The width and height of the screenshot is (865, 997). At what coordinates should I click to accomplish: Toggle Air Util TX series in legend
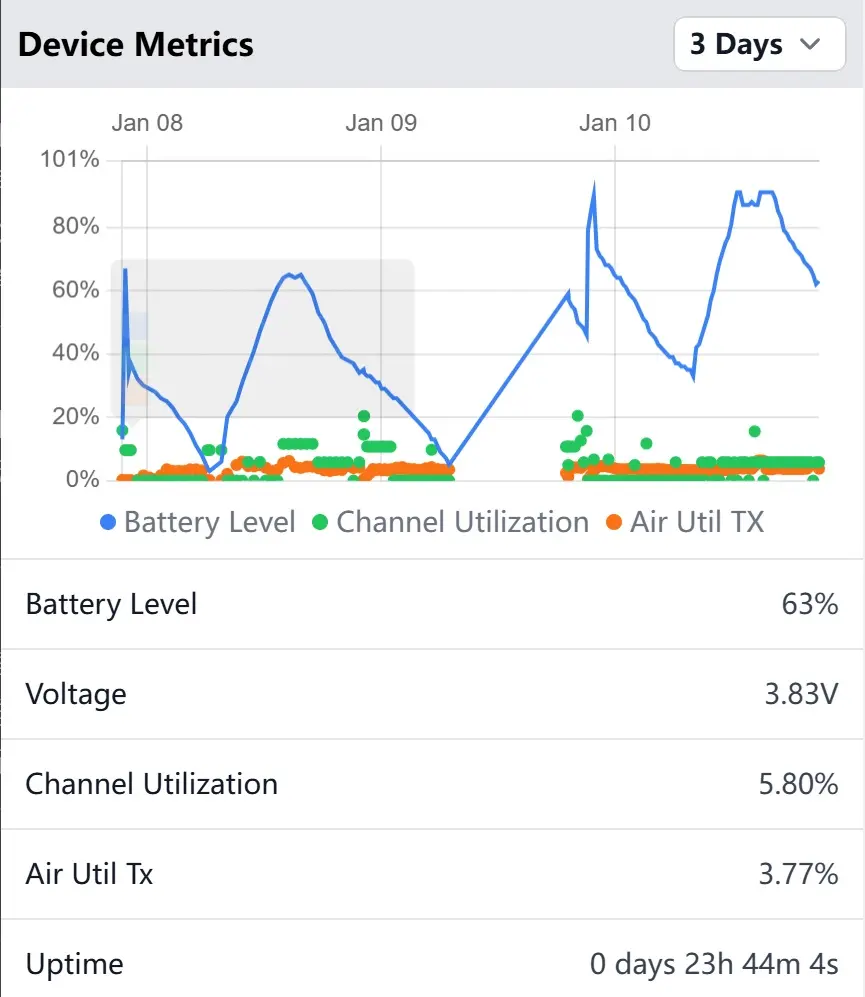click(x=696, y=522)
